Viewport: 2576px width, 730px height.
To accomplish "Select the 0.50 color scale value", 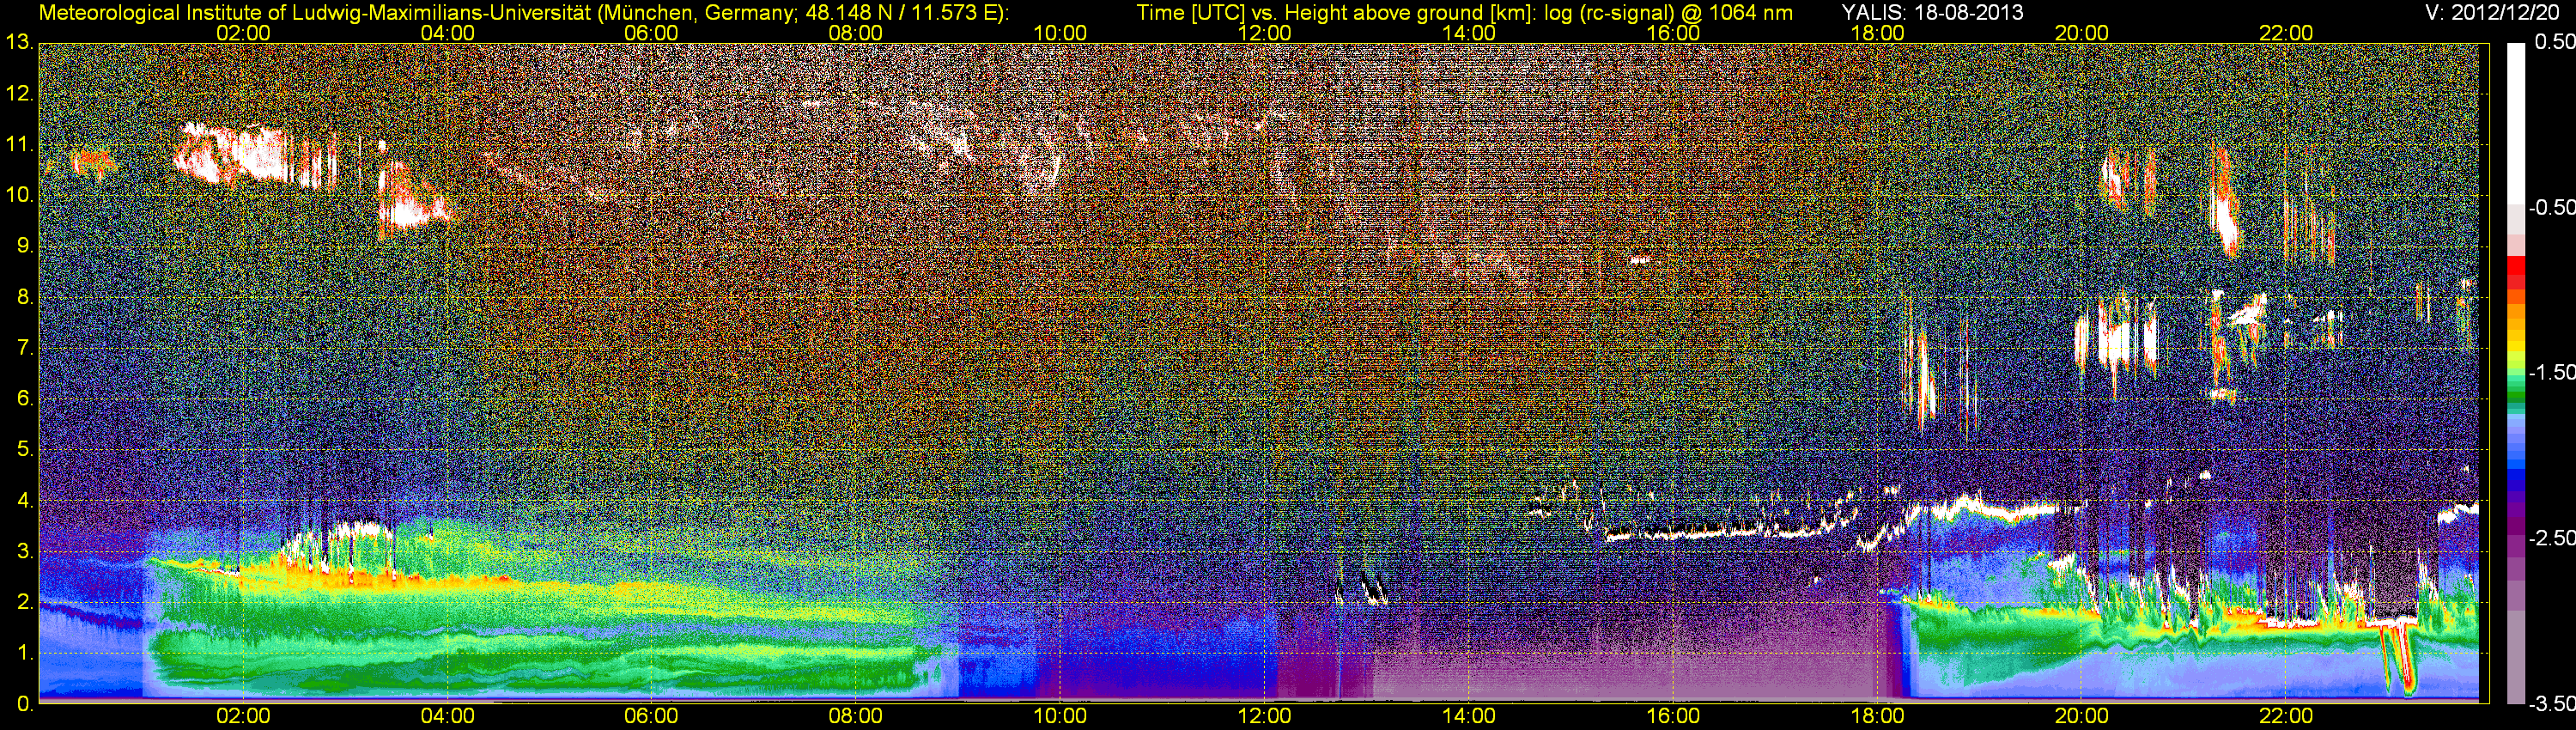I will click(2554, 42).
